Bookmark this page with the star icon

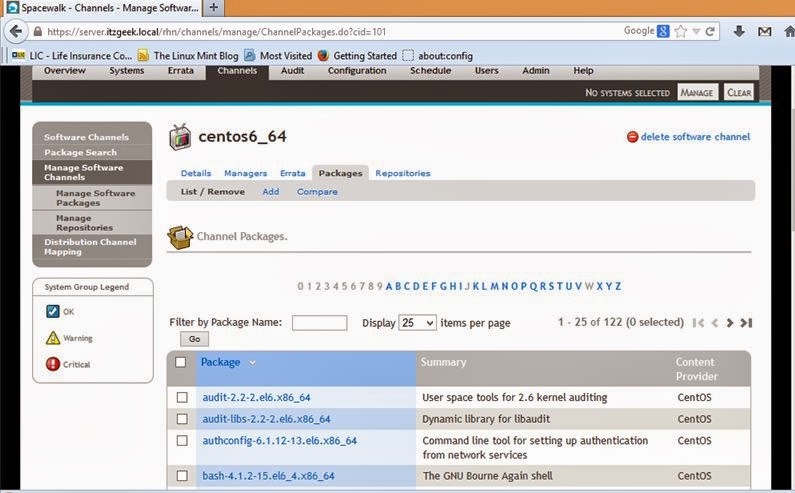pyautogui.click(x=681, y=31)
